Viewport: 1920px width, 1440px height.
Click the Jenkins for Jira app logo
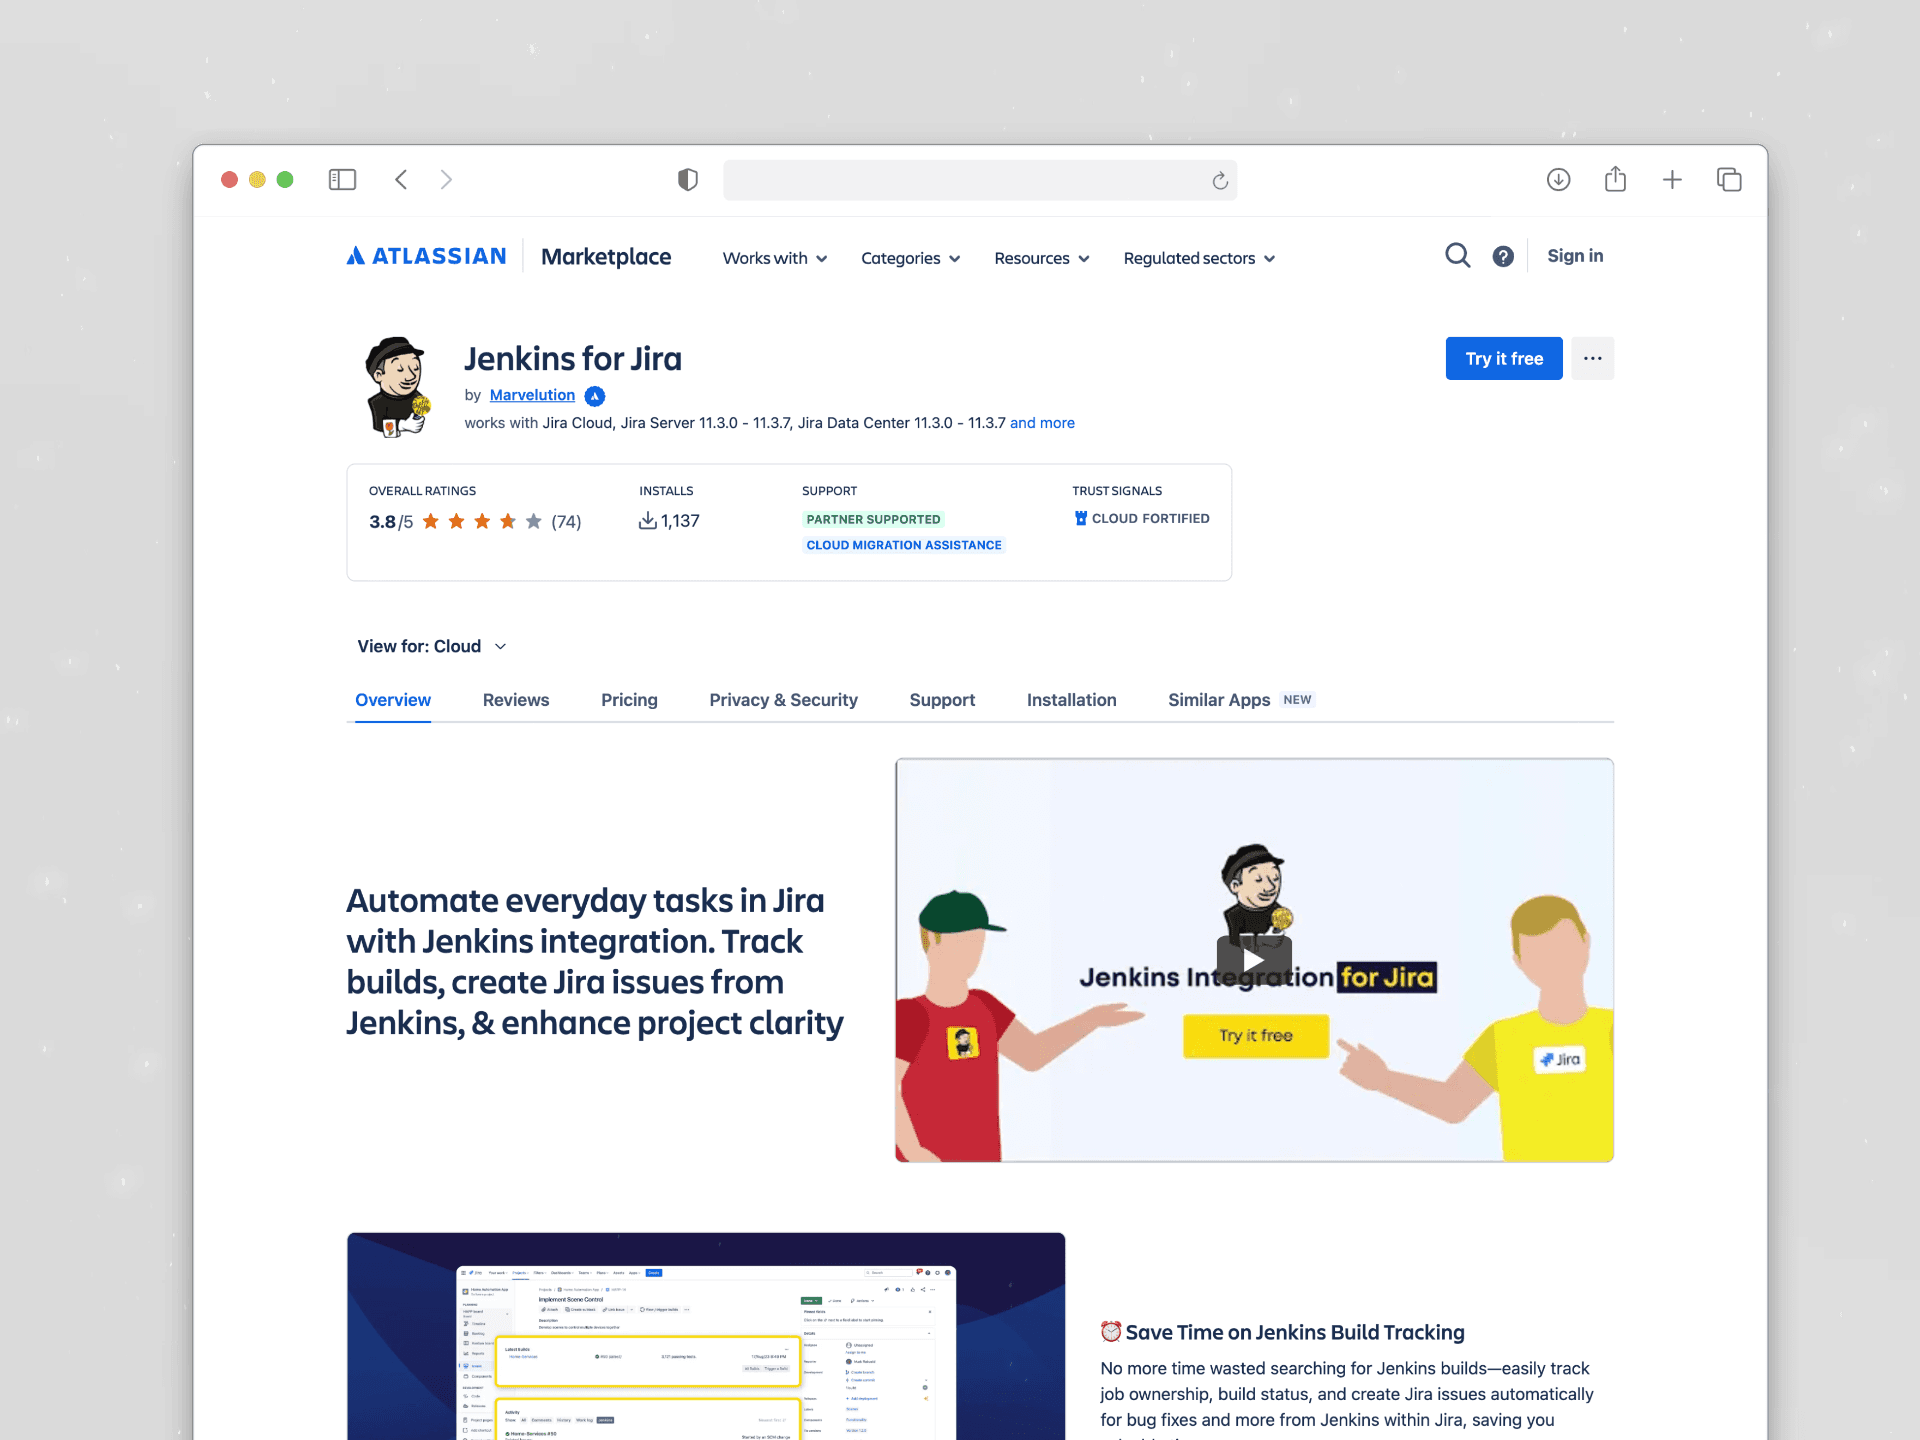point(397,387)
